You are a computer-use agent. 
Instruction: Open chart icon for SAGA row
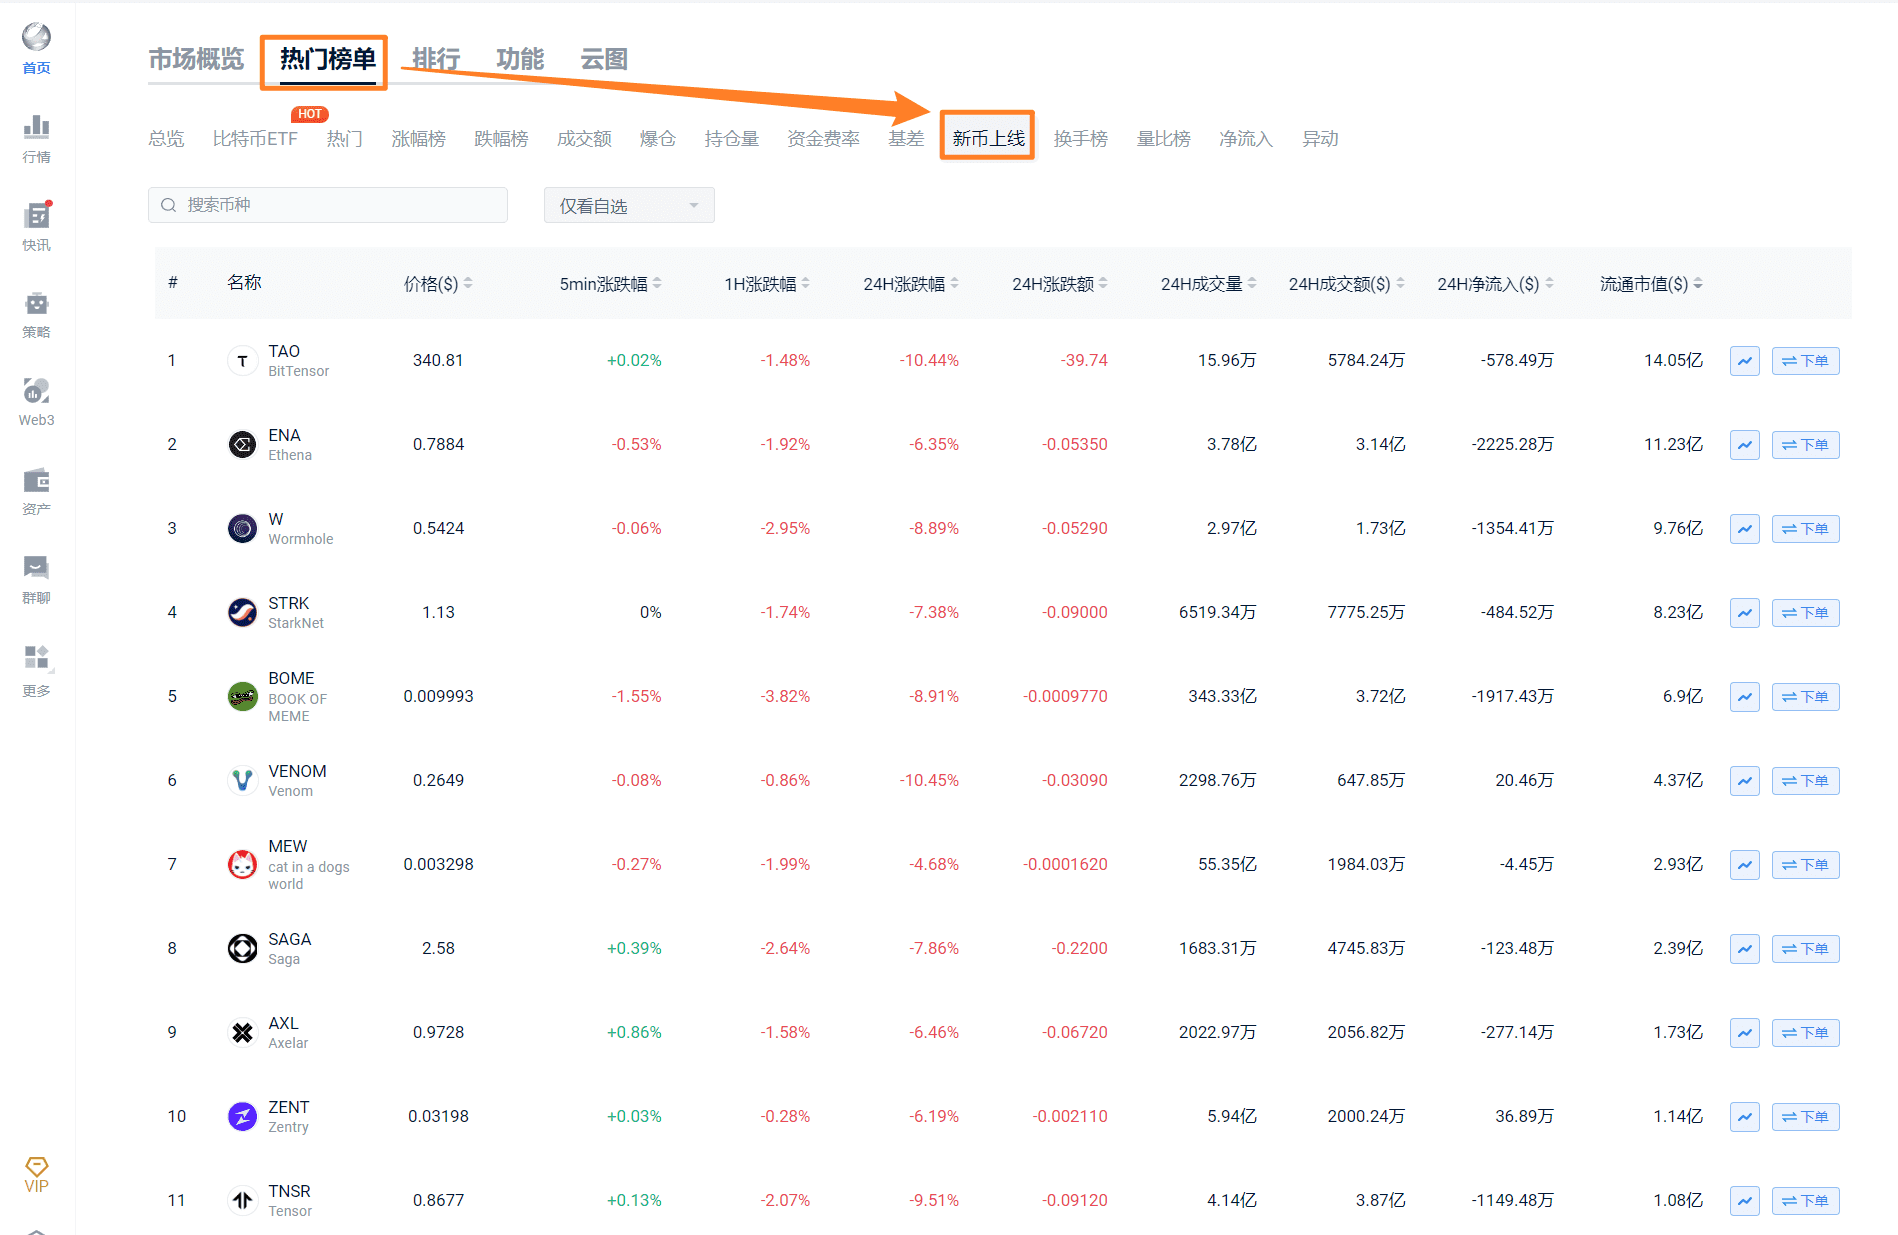[1745, 949]
